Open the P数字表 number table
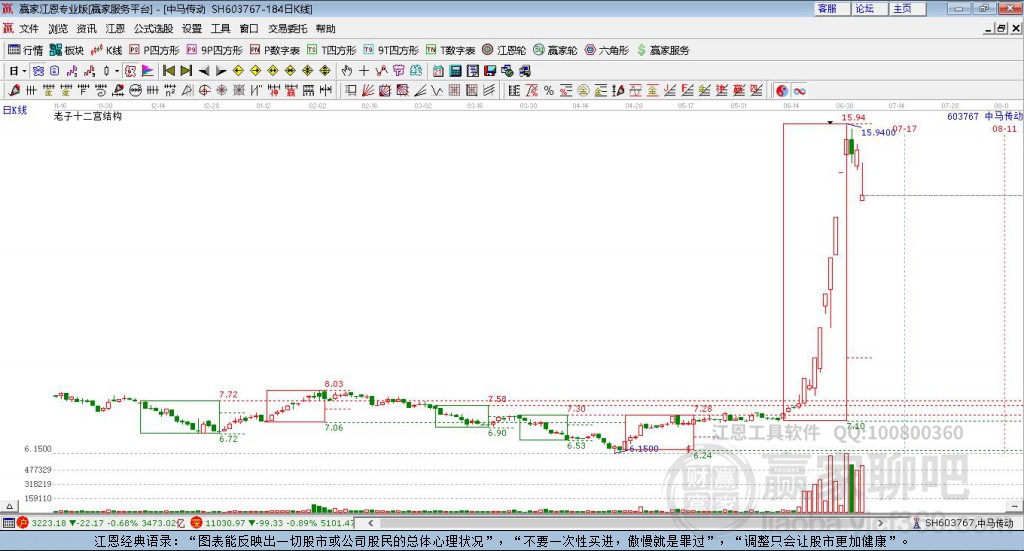The width and height of the screenshot is (1024, 551). tap(274, 50)
